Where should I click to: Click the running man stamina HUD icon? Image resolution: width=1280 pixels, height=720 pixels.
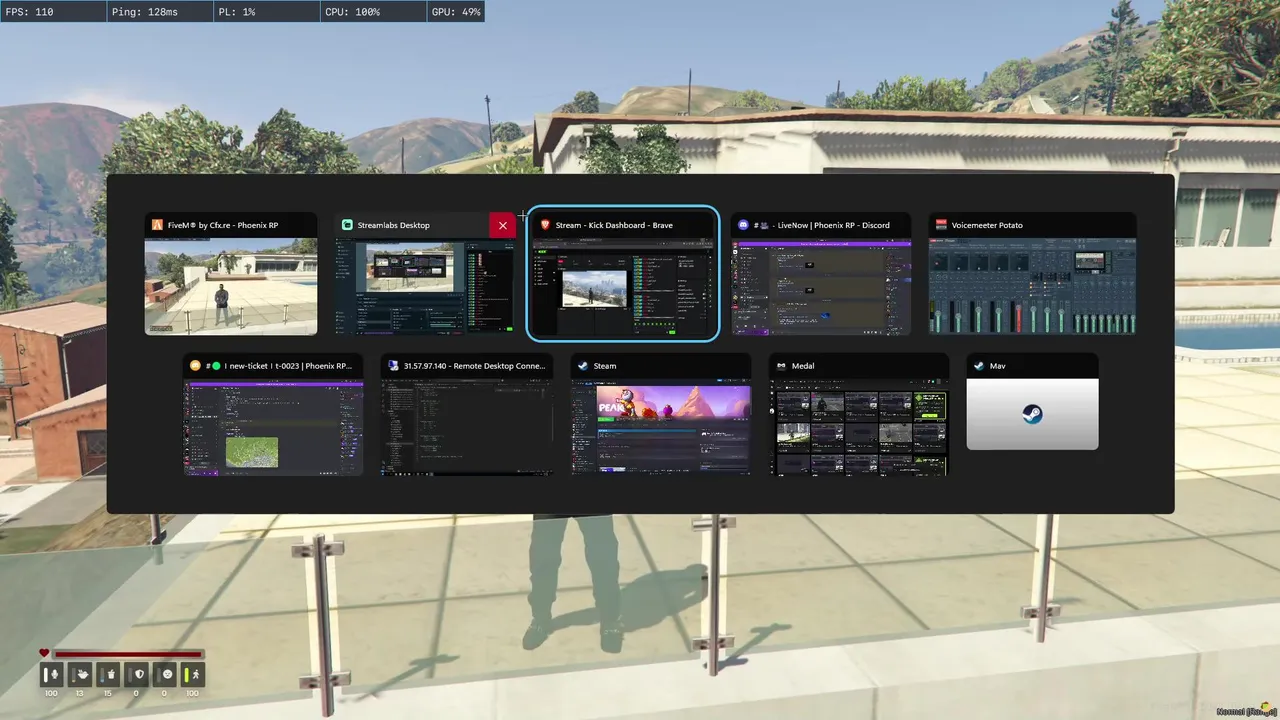[x=195, y=675]
